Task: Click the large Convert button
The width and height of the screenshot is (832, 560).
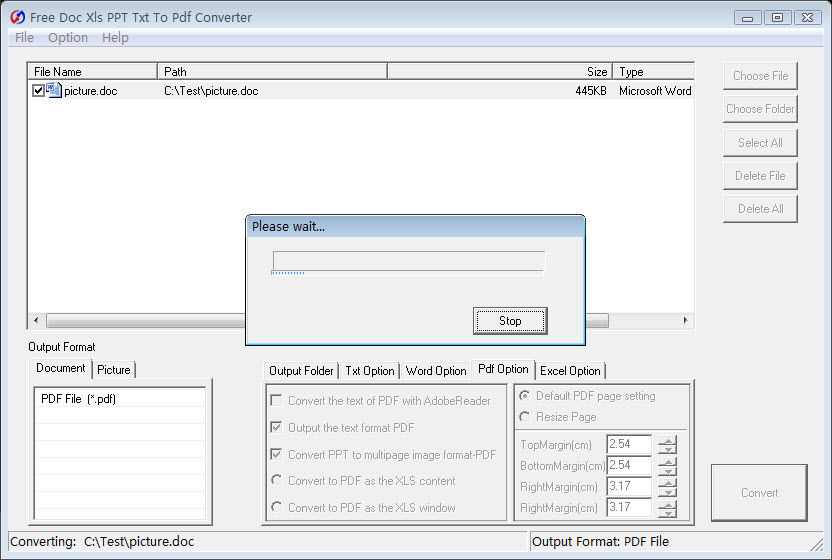Action: coord(759,493)
